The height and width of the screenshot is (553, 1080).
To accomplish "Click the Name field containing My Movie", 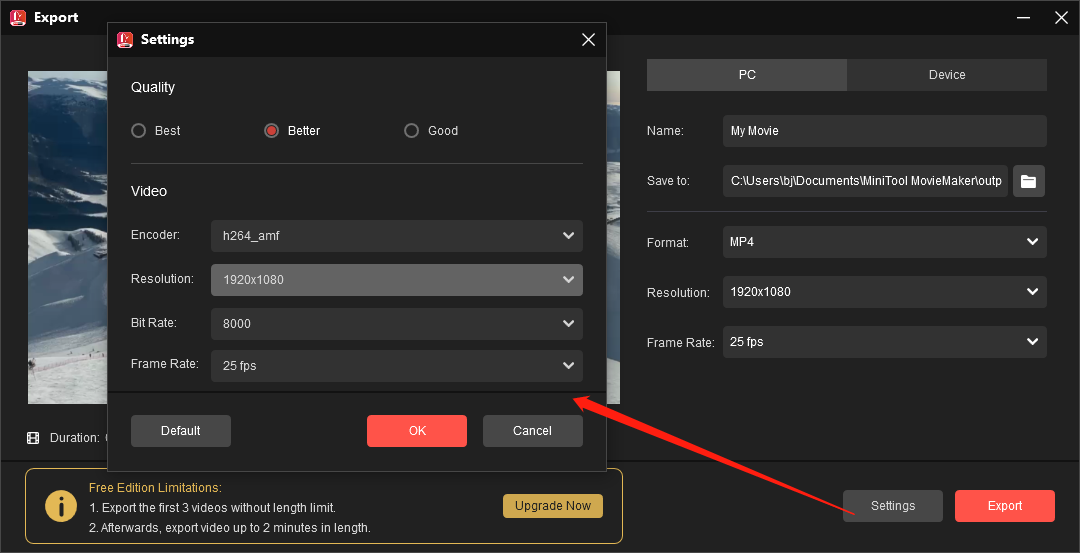I will point(884,131).
